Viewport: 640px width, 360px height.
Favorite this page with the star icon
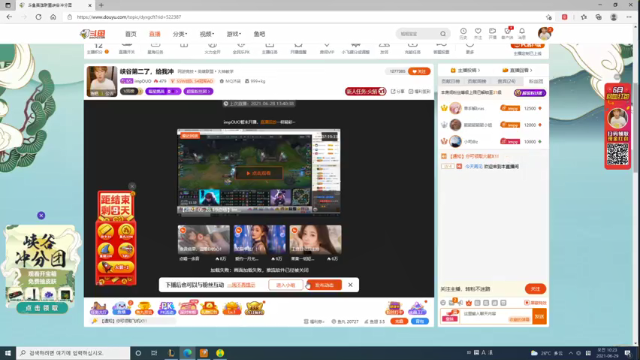(x=549, y=17)
